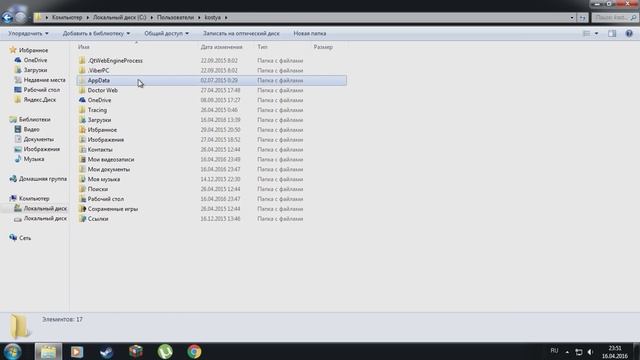Screen dimensions: 640x360
Task: Select the Doctor Web folder icon
Action: pyautogui.click(x=82, y=90)
